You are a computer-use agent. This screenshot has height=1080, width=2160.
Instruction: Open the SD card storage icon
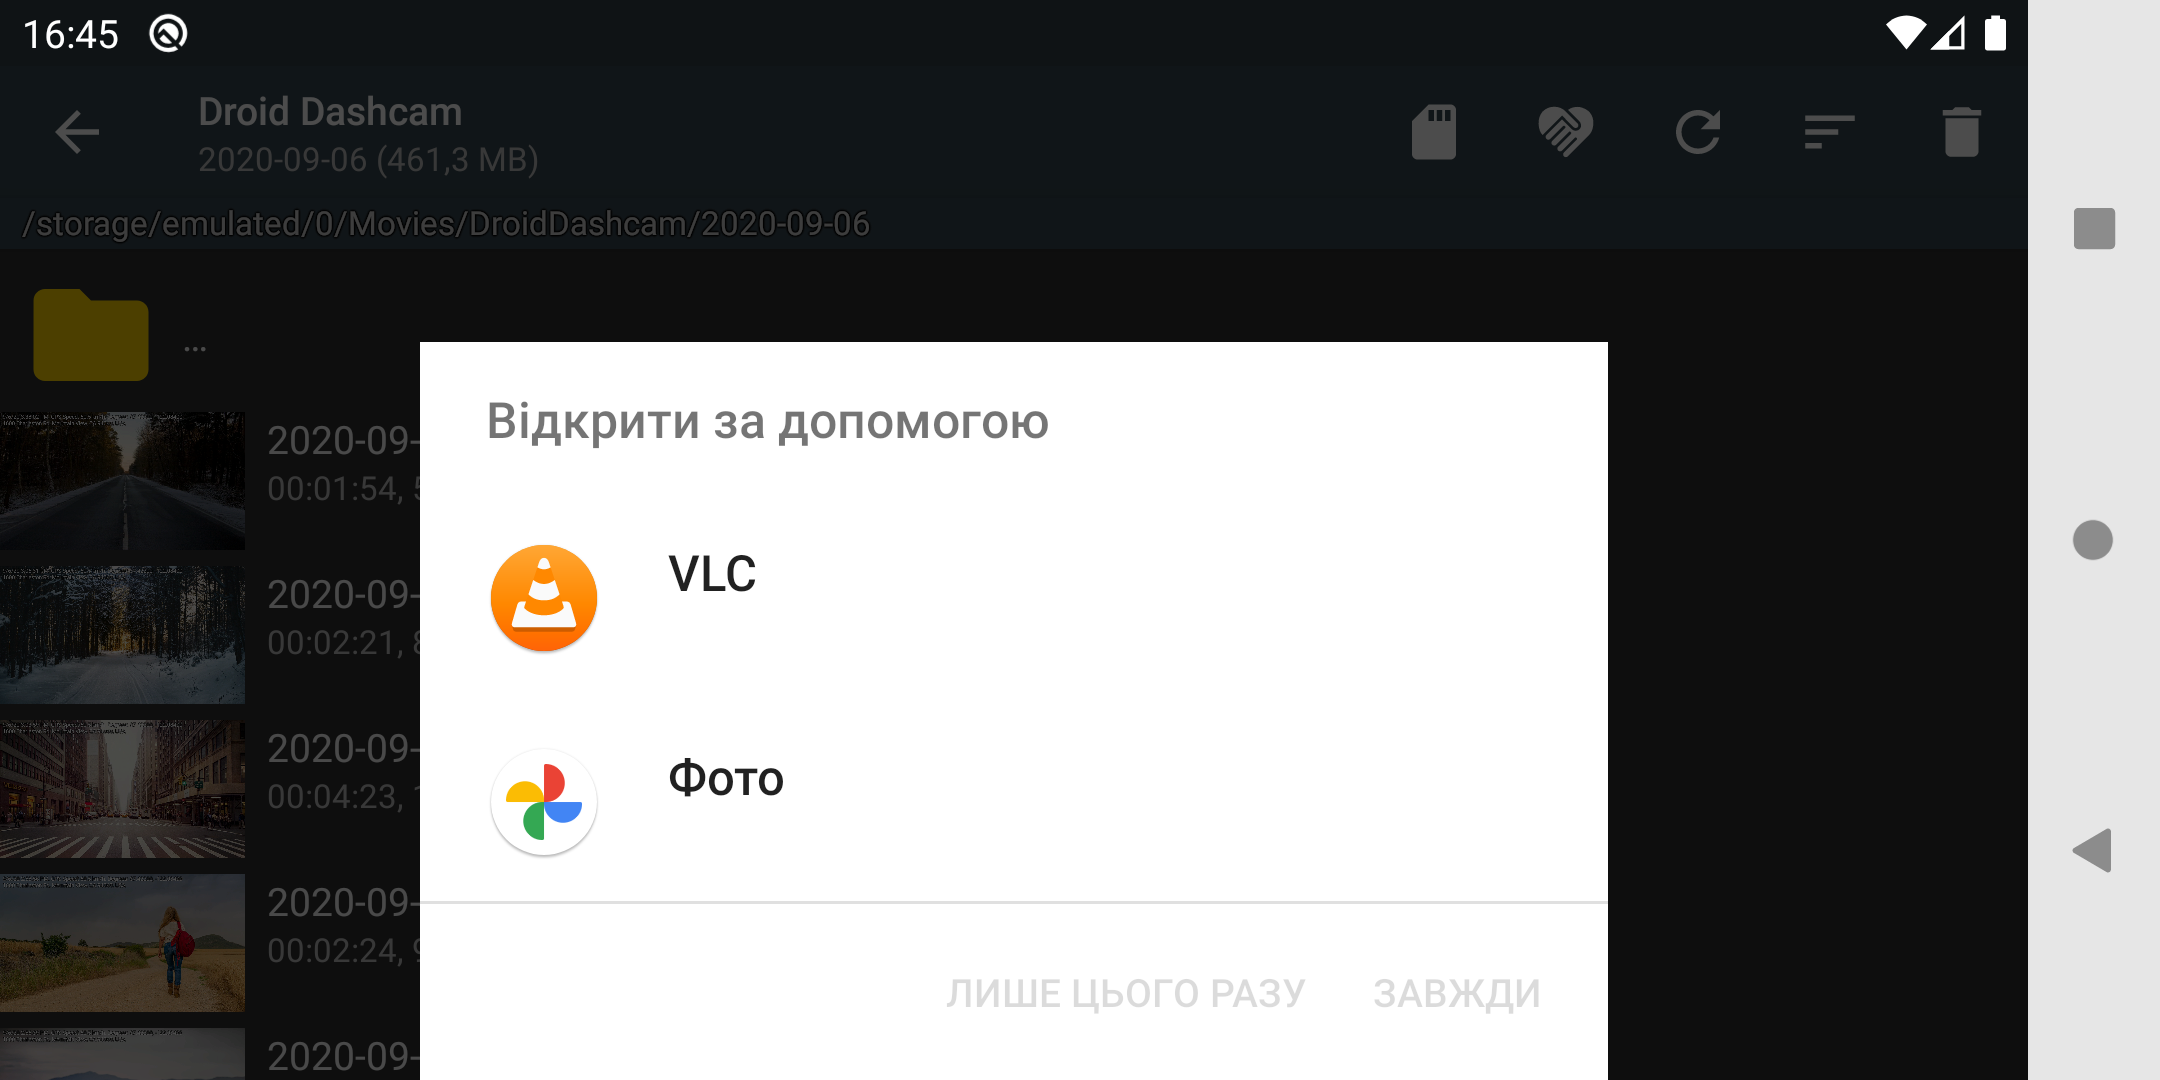[x=1434, y=132]
